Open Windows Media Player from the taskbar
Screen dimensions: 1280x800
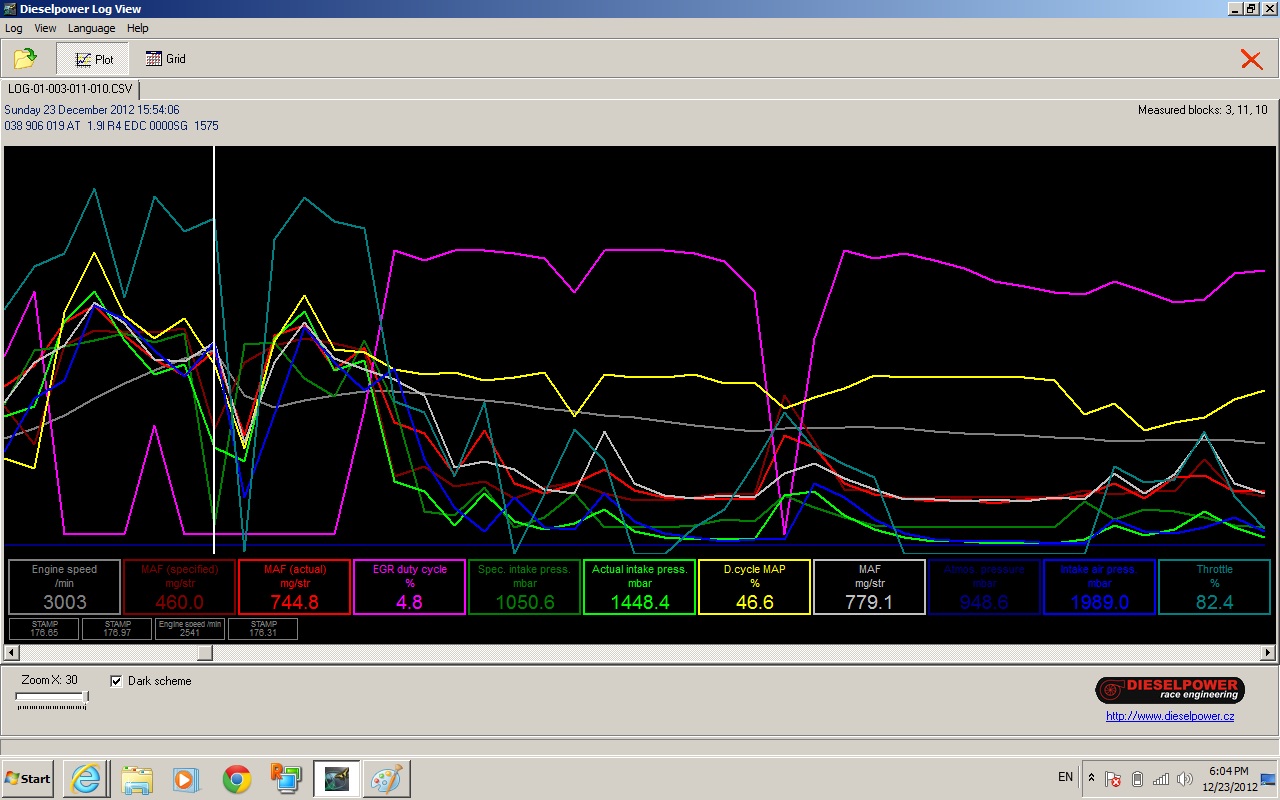pos(187,778)
